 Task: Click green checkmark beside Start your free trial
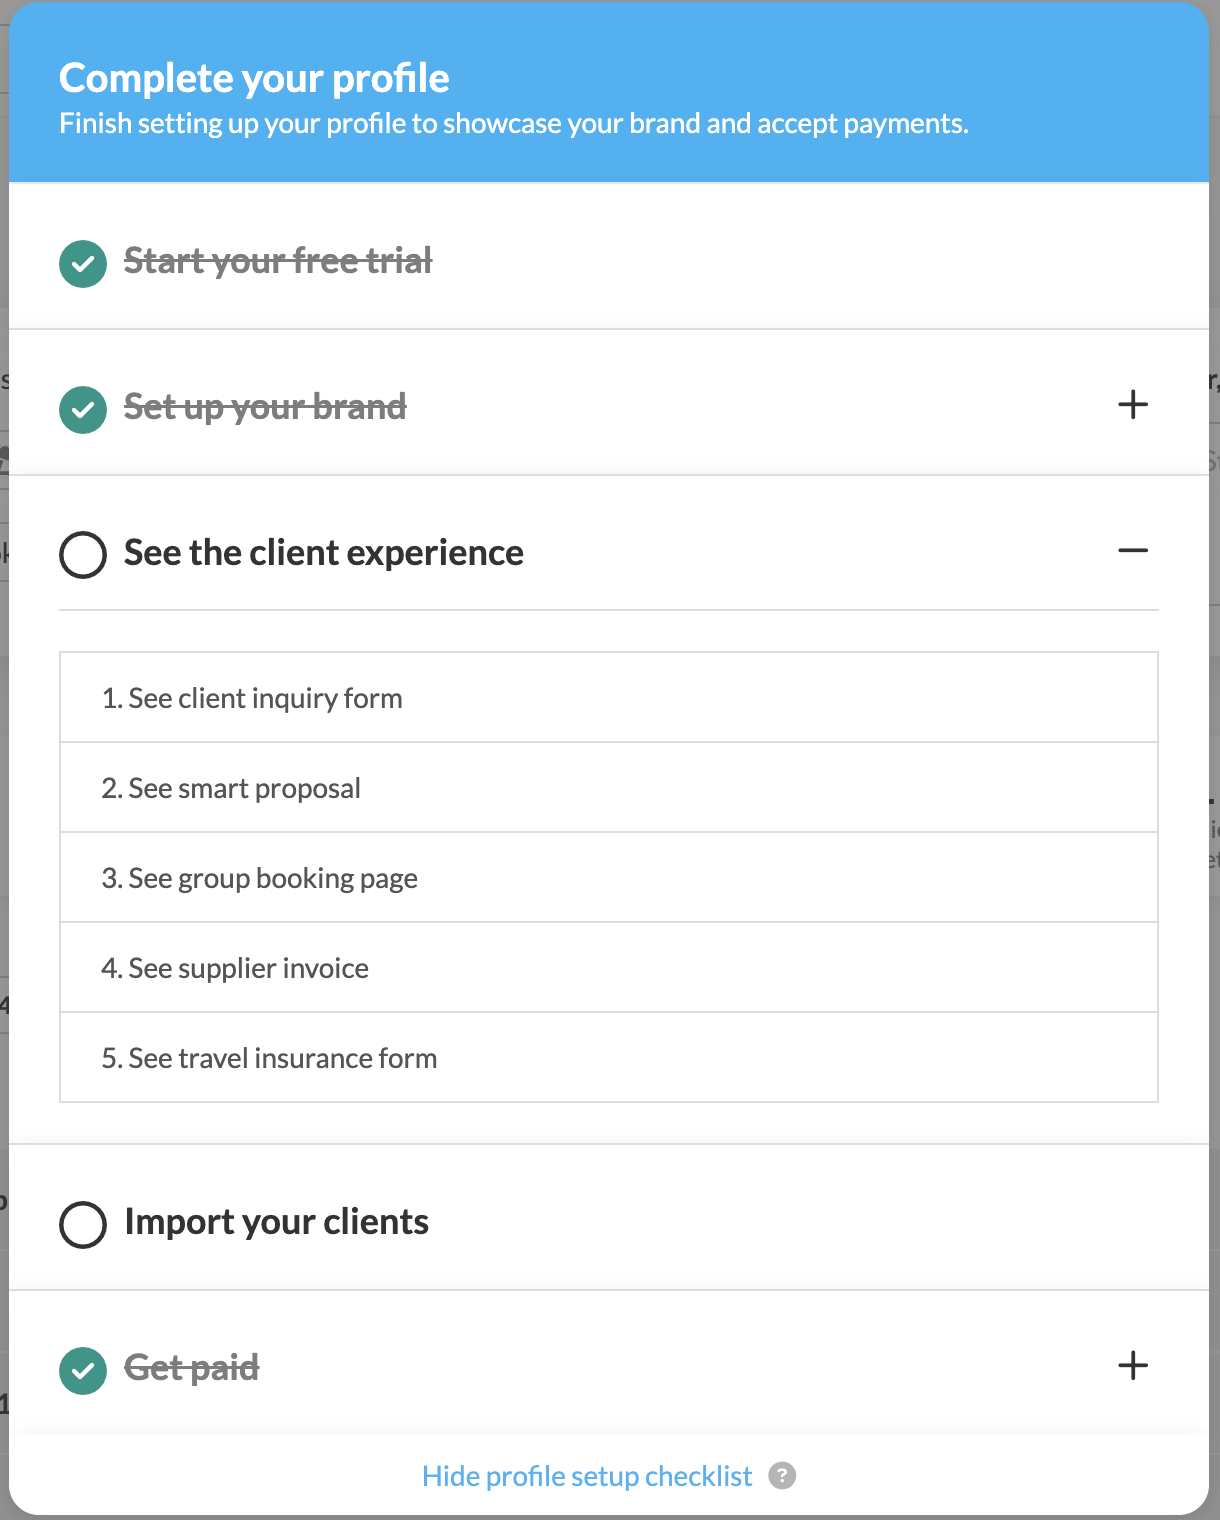tap(83, 264)
